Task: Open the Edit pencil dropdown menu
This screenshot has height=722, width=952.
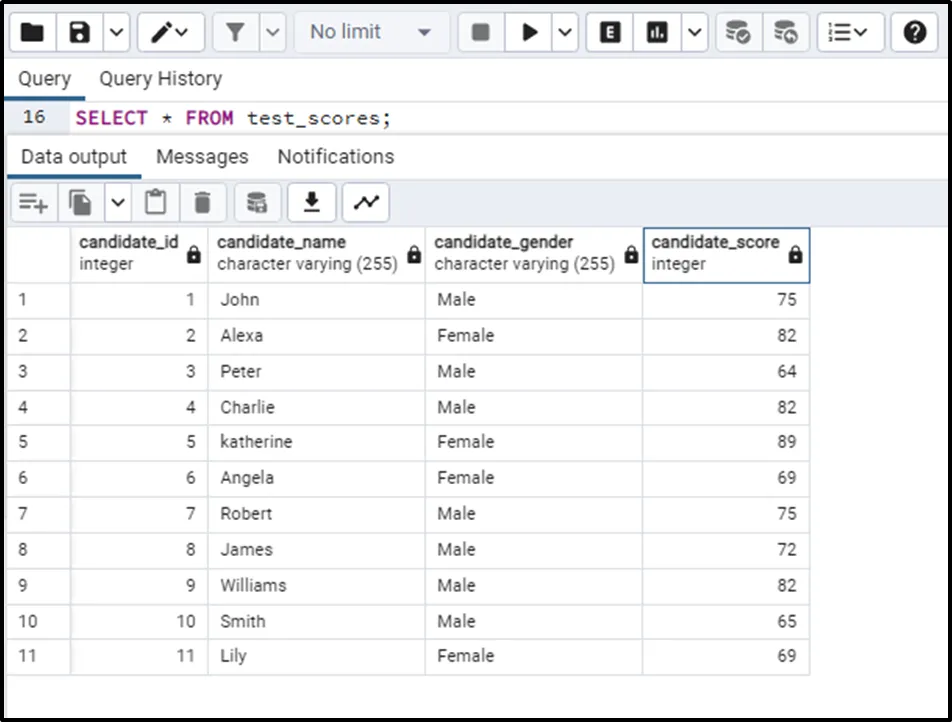Action: coord(170,33)
